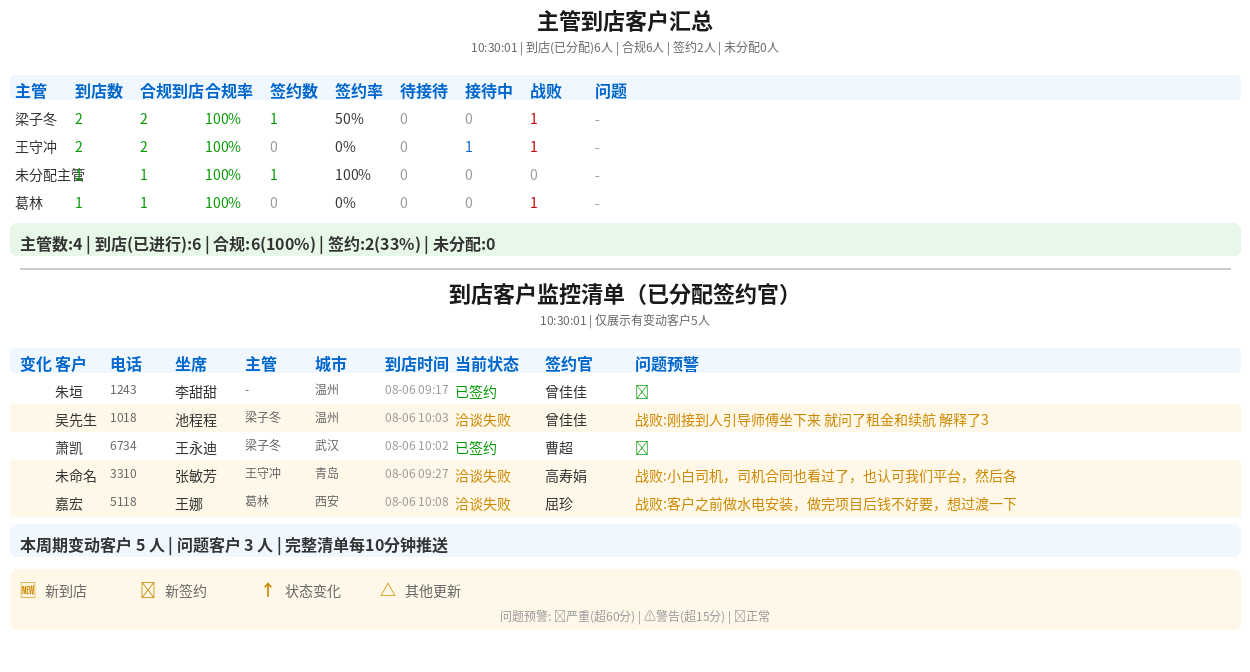Select supervisor 葛林 in summary table
The image size is (1250, 672).
[x=29, y=203]
